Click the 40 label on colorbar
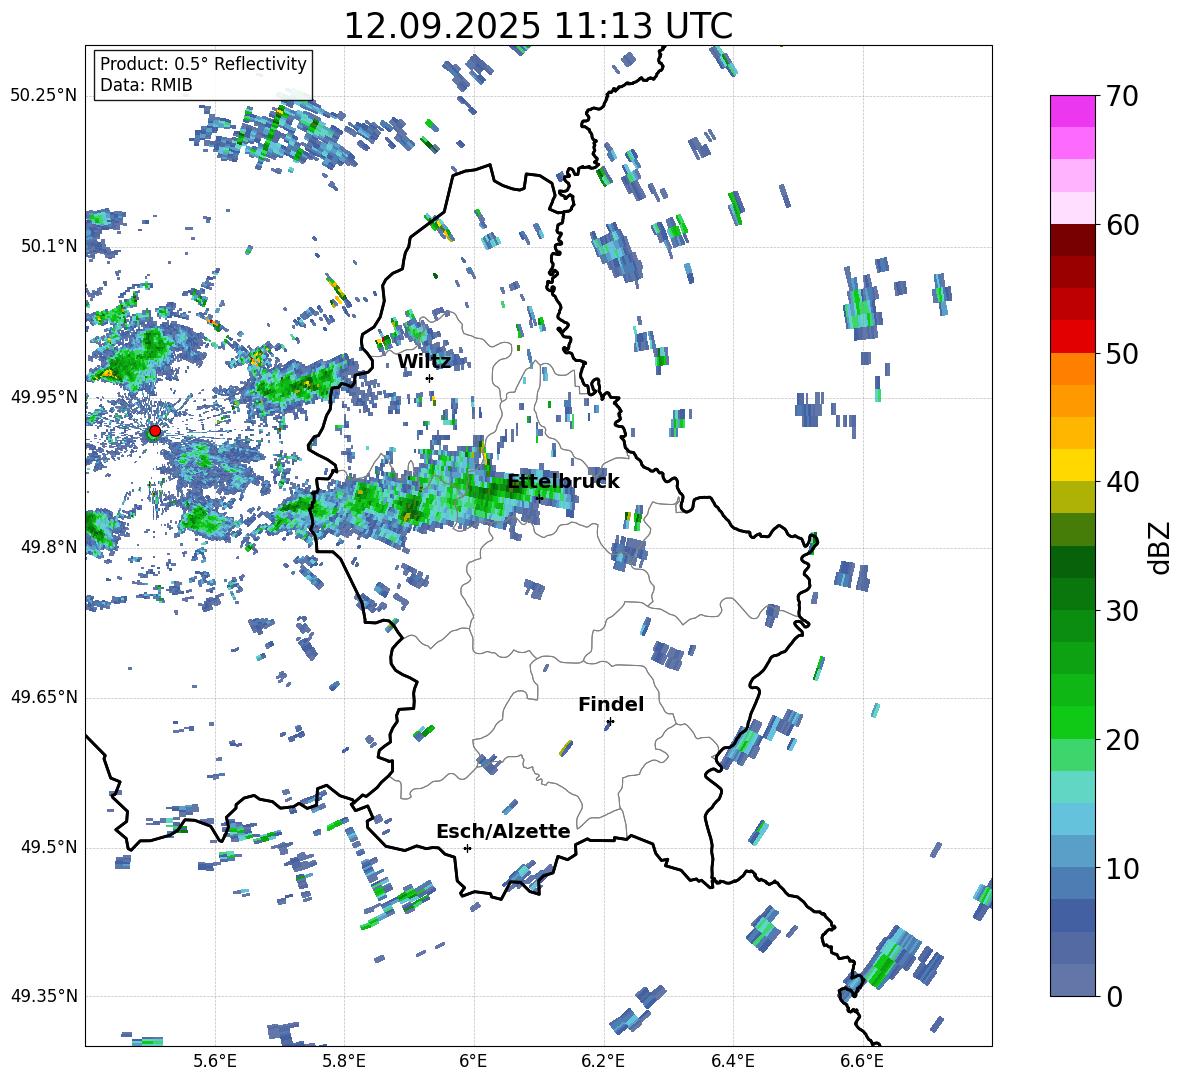 point(1122,482)
